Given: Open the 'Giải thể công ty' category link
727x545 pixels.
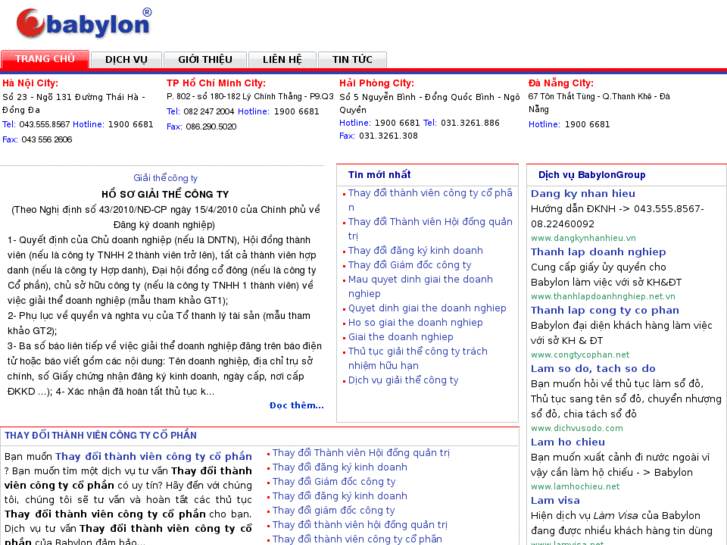Looking at the screenshot, I should pyautogui.click(x=166, y=178).
